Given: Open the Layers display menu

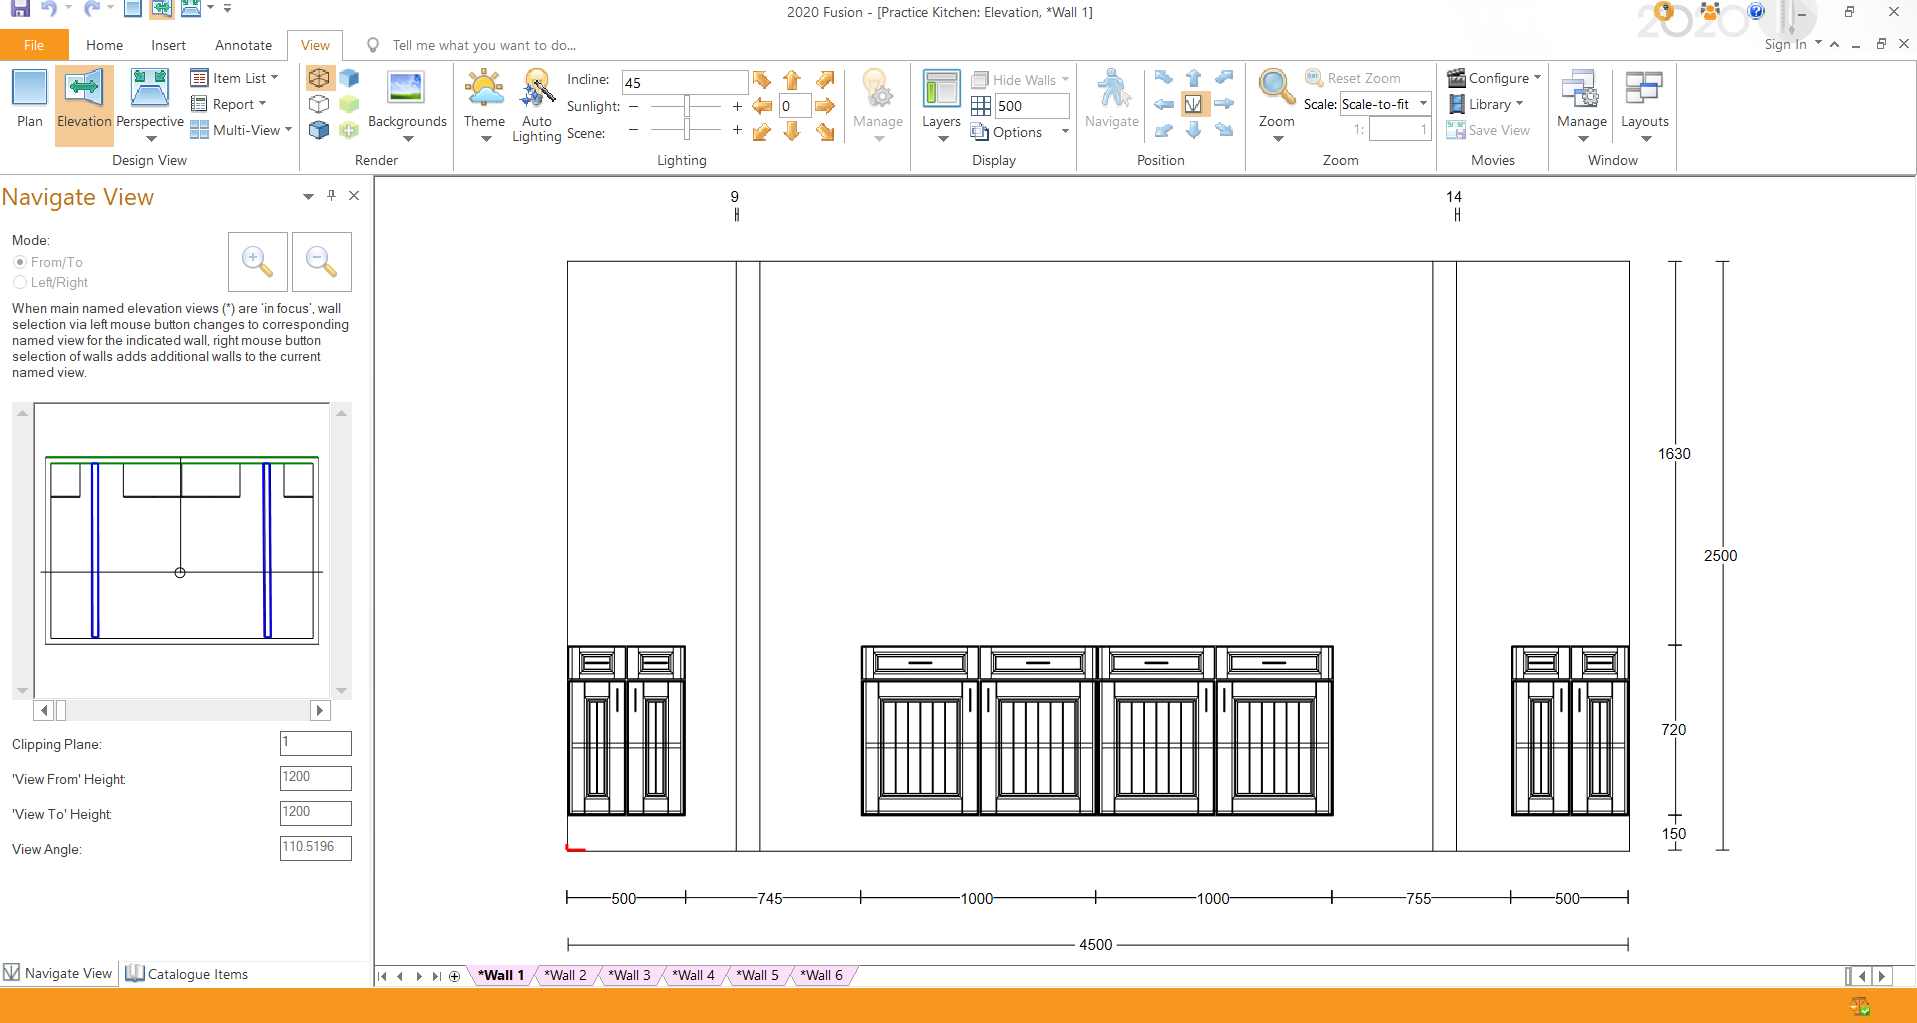Looking at the screenshot, I should [941, 105].
